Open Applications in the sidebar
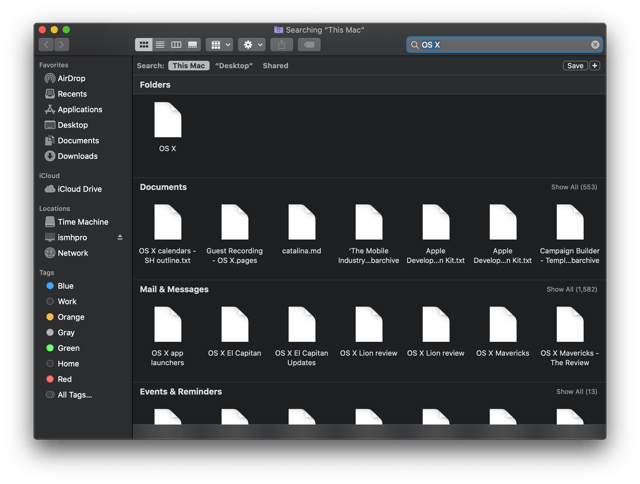640x484 pixels. (x=73, y=109)
